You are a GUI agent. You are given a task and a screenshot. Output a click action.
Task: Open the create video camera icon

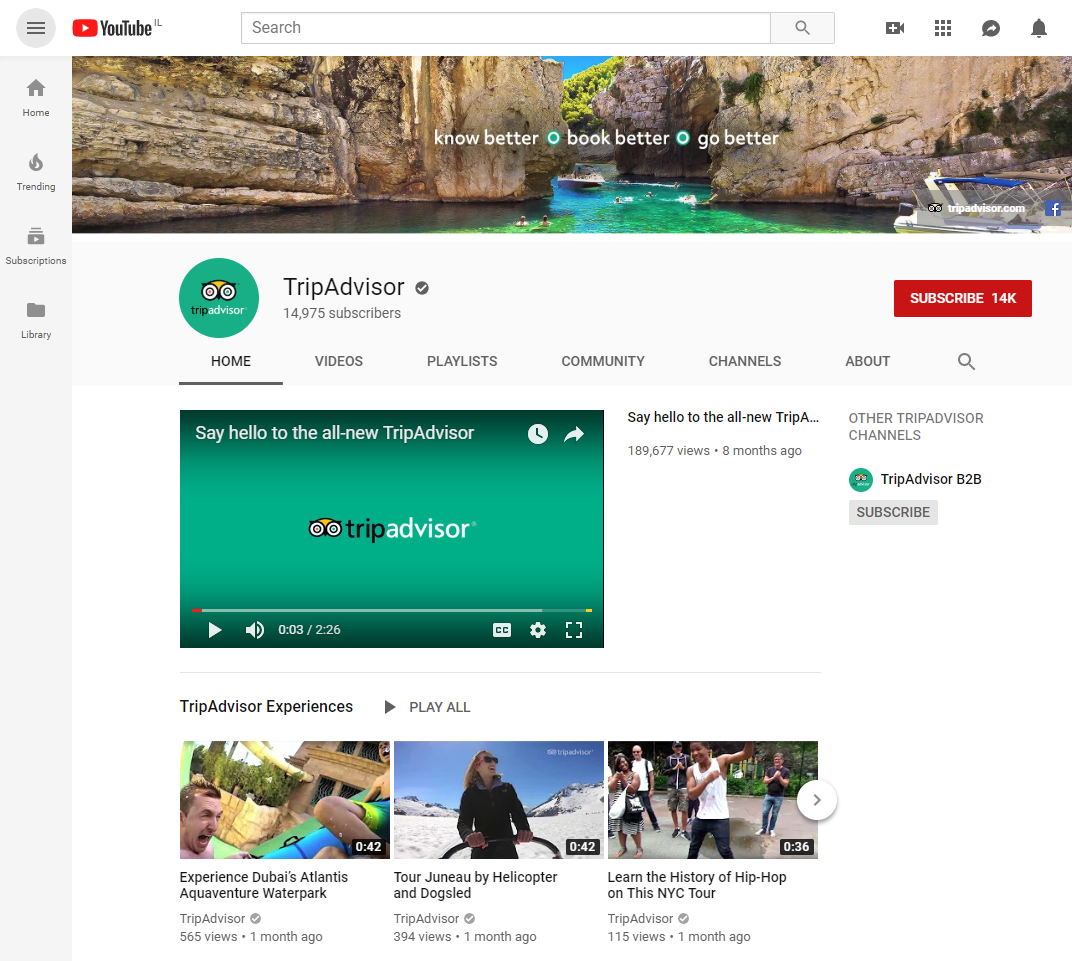pos(895,28)
